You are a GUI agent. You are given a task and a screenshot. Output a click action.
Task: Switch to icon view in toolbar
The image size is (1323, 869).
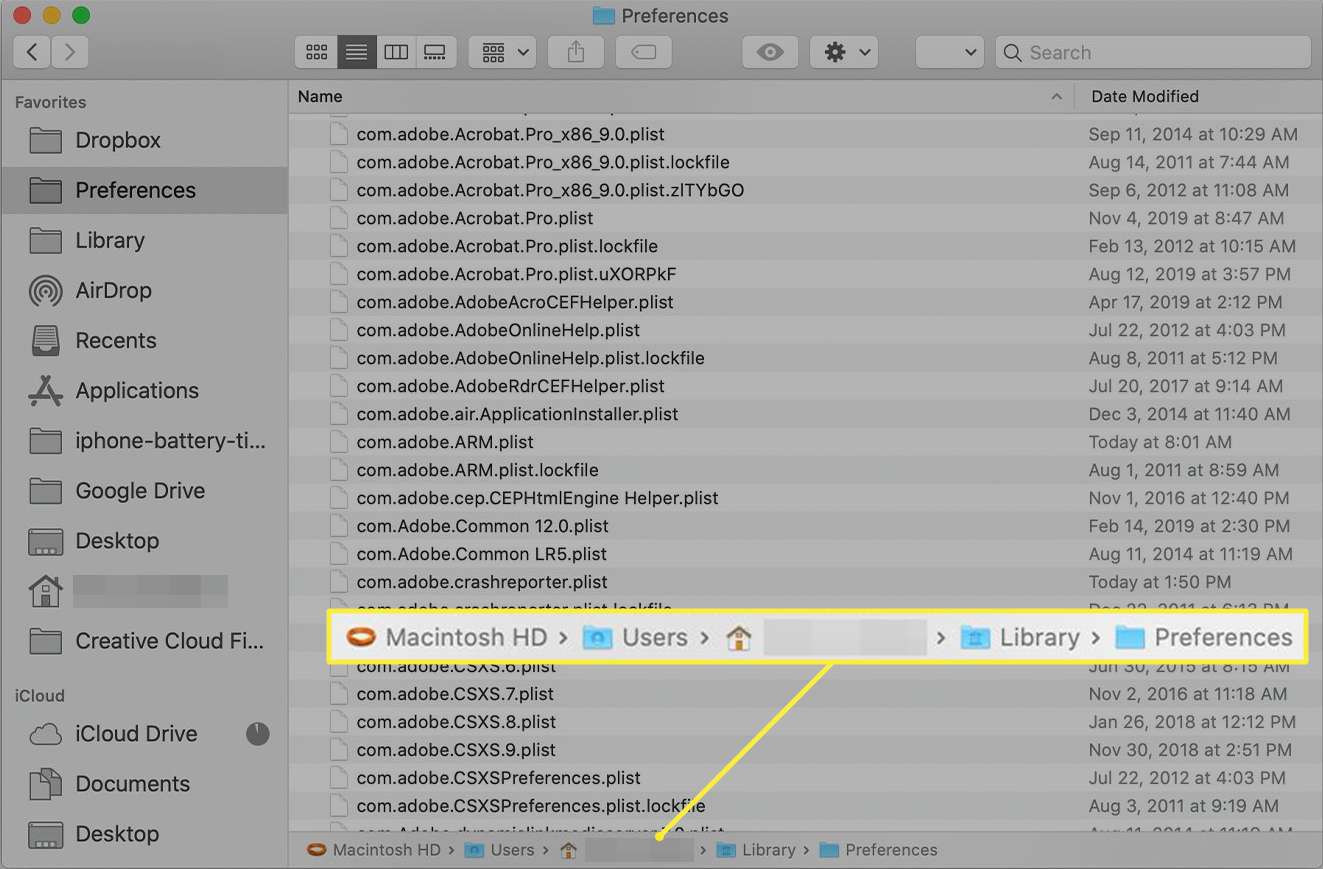[316, 53]
